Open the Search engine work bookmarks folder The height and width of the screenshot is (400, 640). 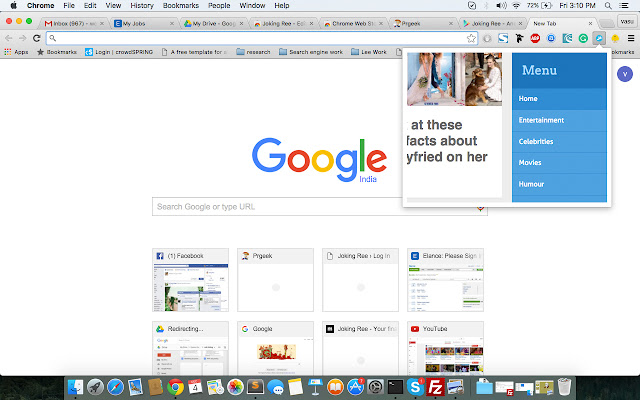tap(311, 52)
